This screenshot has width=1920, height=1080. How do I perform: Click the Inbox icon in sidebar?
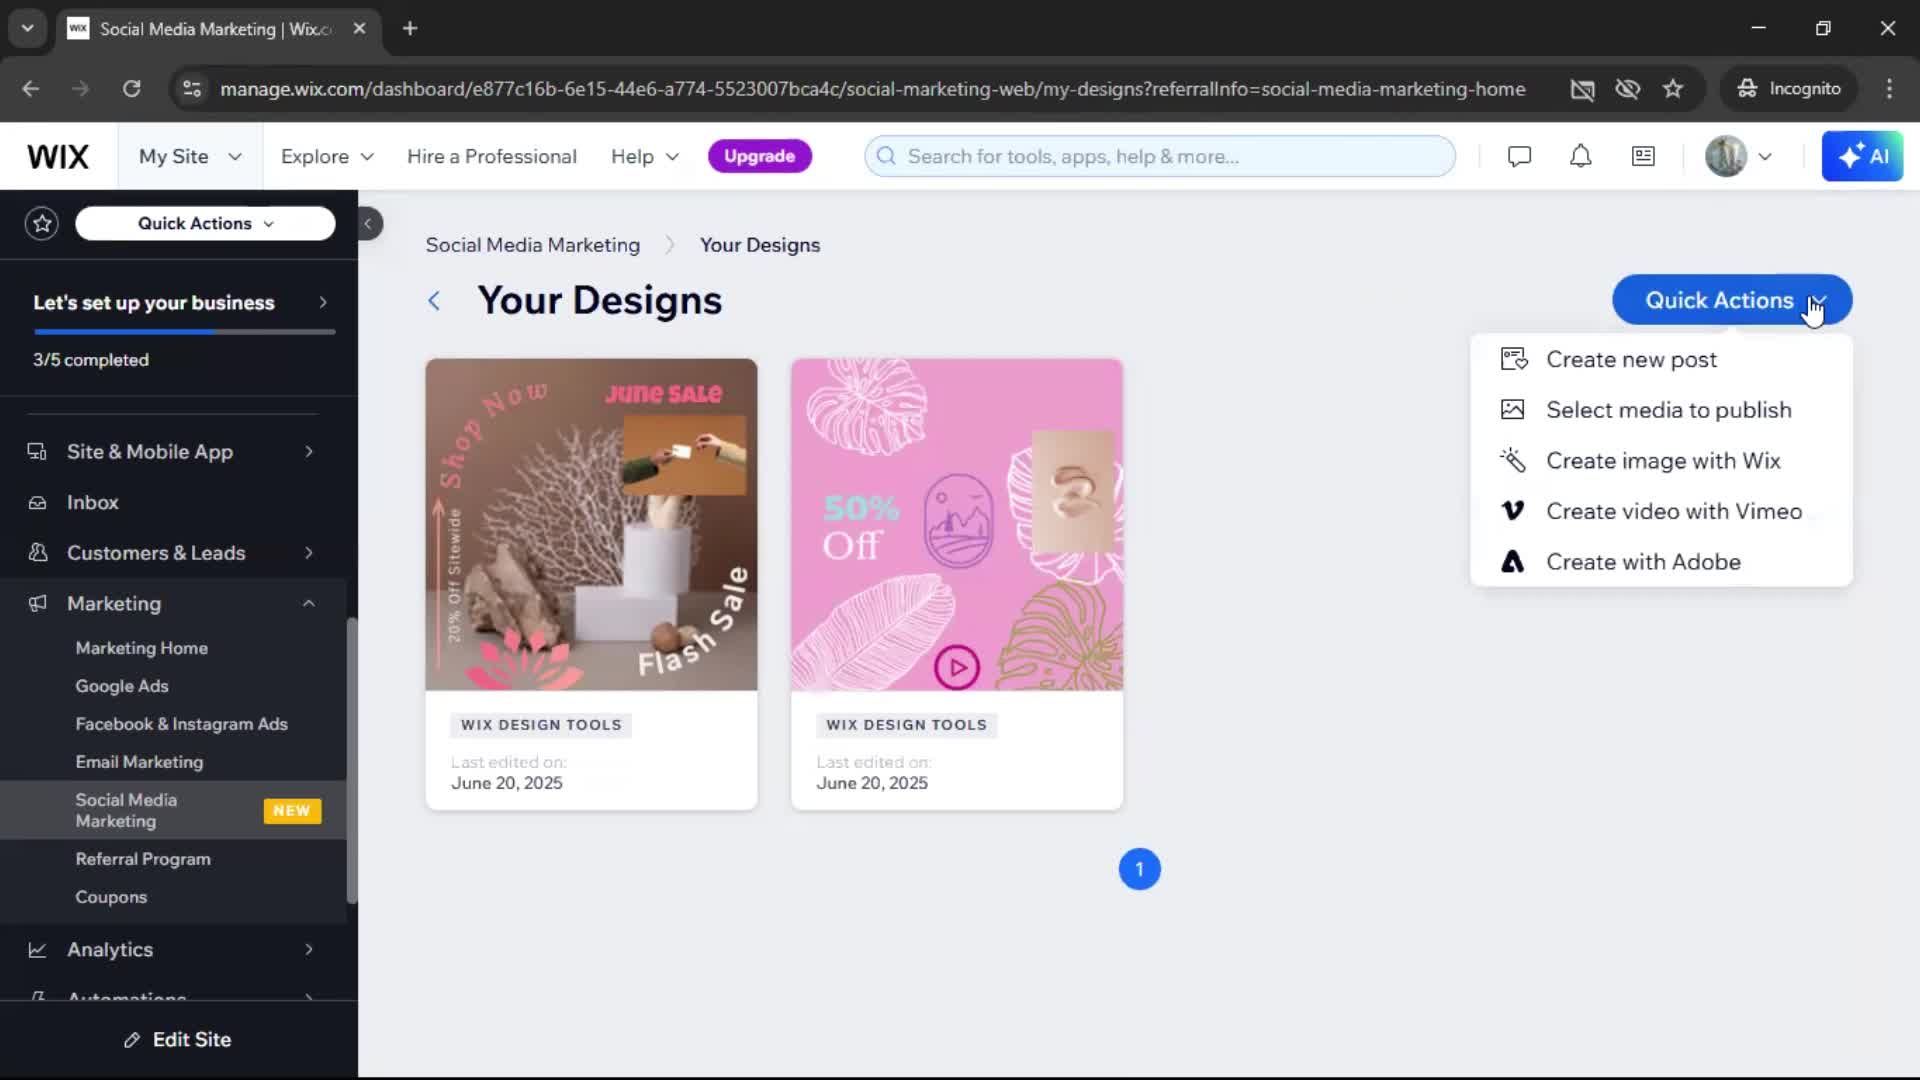[37, 503]
